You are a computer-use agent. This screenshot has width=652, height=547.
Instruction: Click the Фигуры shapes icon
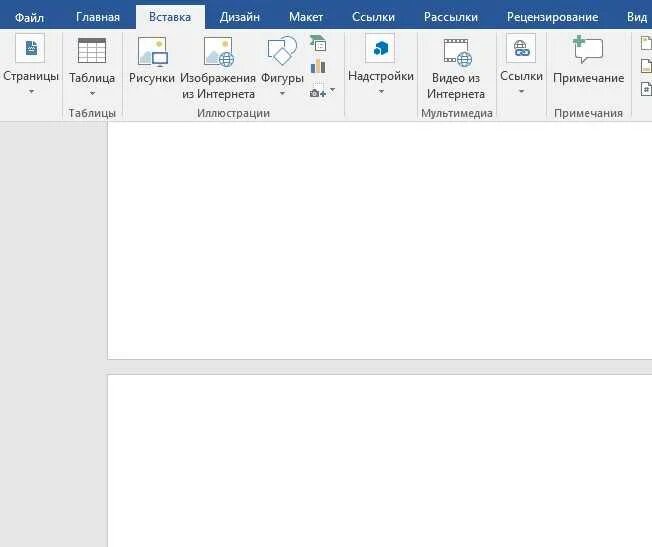tap(282, 50)
